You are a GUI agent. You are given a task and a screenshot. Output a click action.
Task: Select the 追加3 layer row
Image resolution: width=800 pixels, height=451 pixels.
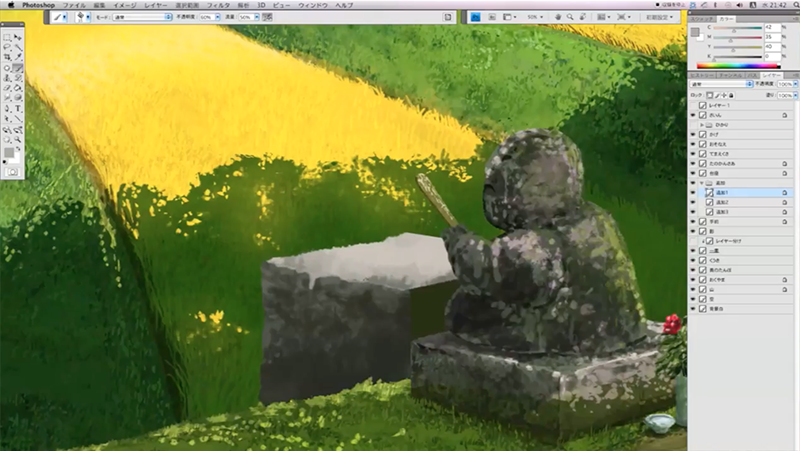(741, 212)
